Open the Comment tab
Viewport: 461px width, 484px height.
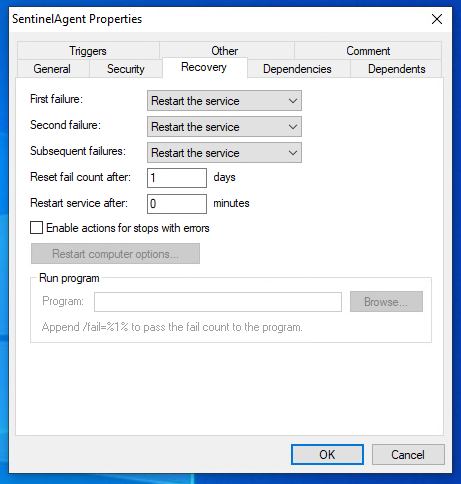click(368, 51)
